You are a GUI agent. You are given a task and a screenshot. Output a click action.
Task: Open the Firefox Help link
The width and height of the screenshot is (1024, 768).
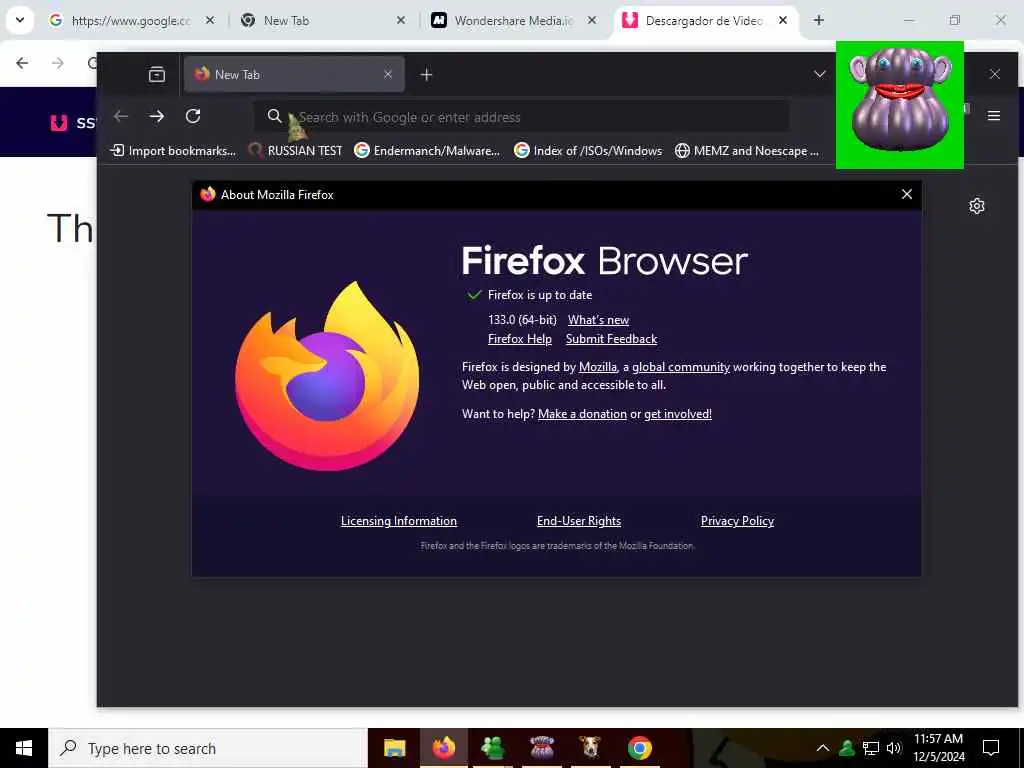pyautogui.click(x=520, y=339)
